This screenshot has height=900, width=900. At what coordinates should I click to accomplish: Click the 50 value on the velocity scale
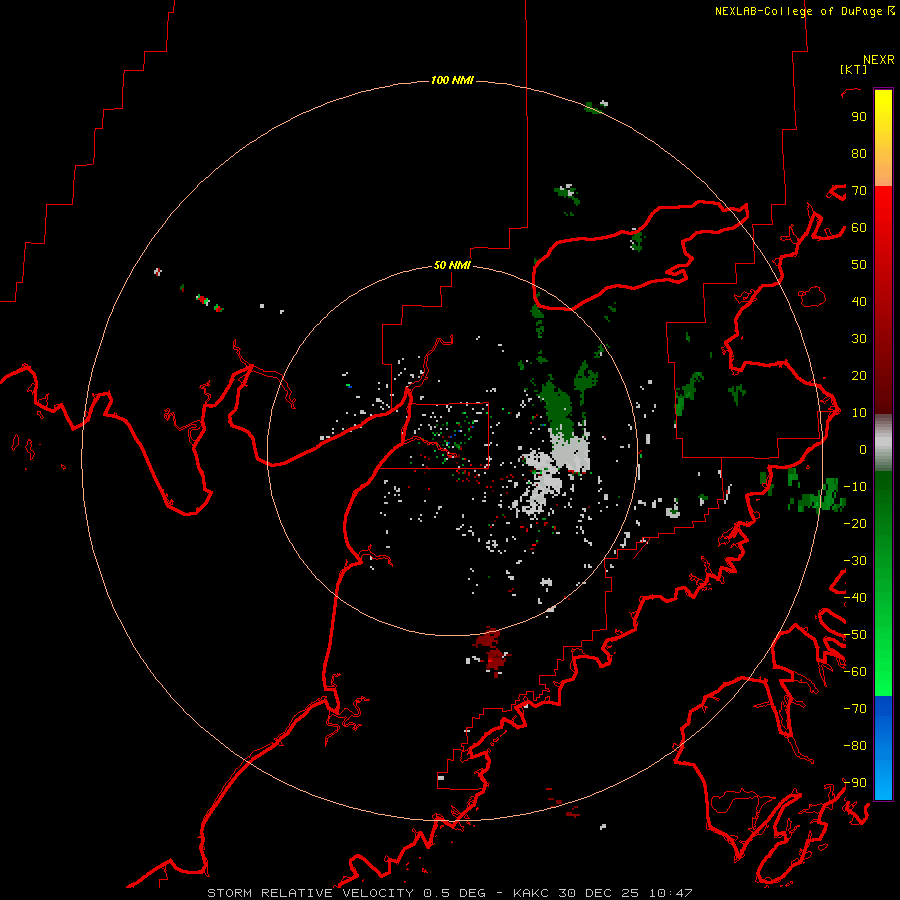(859, 265)
